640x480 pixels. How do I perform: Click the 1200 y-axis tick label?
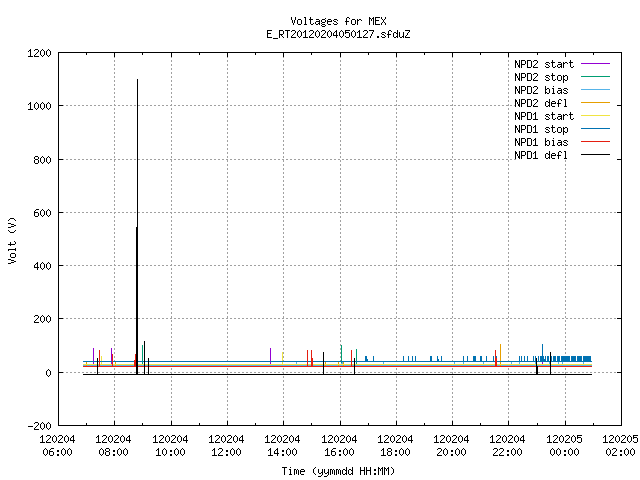point(39,53)
